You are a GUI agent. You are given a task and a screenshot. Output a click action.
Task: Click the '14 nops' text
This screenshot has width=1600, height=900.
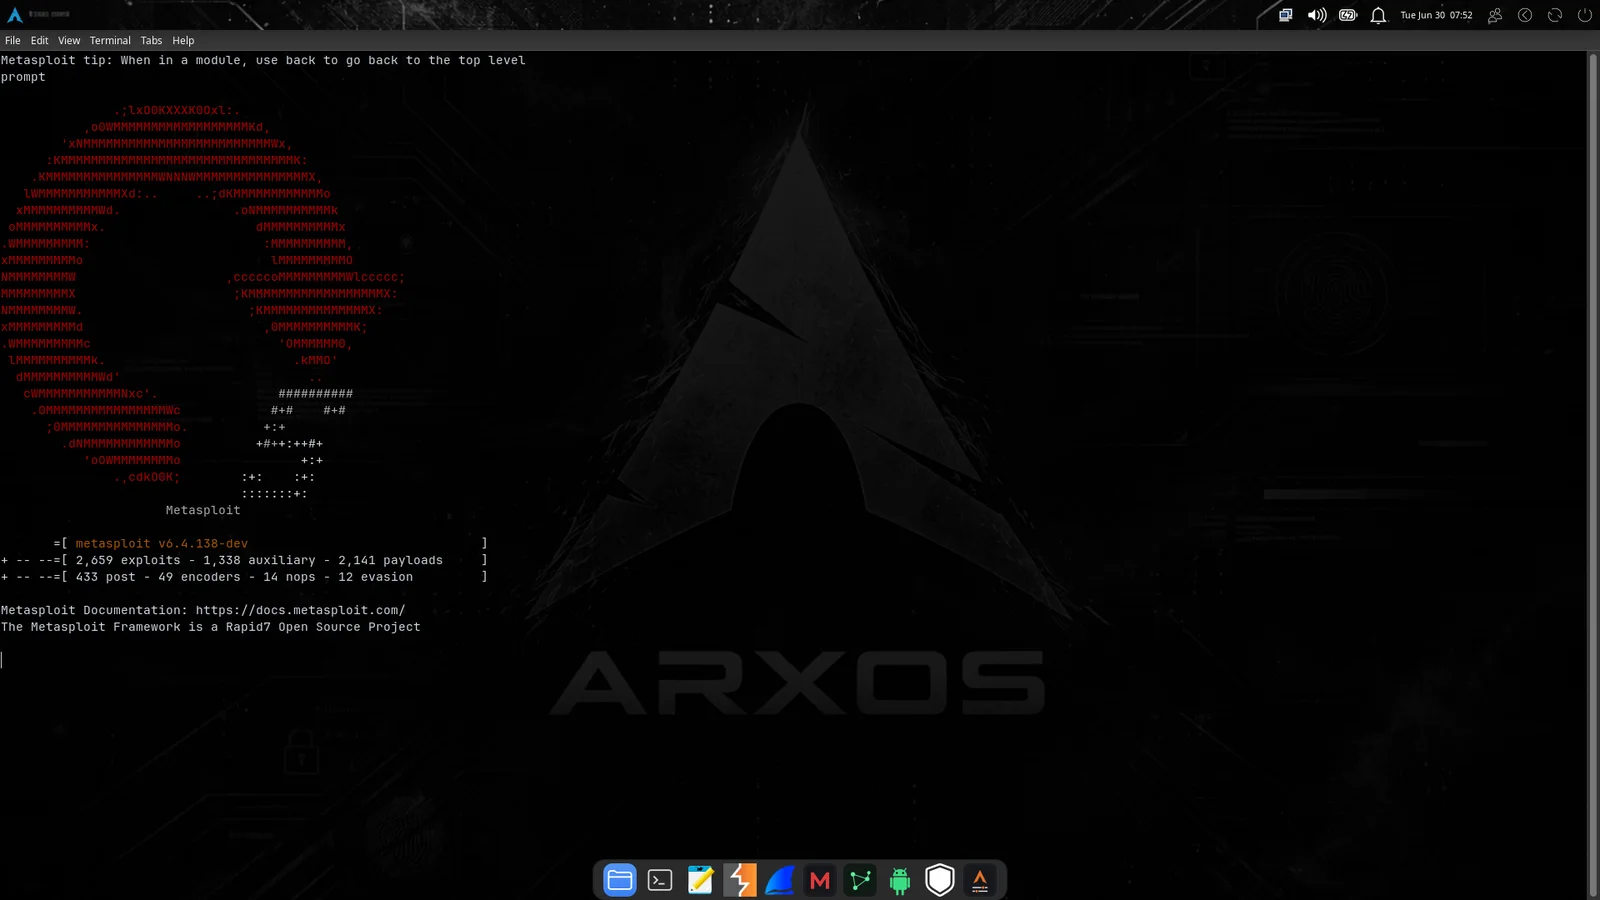tap(289, 577)
